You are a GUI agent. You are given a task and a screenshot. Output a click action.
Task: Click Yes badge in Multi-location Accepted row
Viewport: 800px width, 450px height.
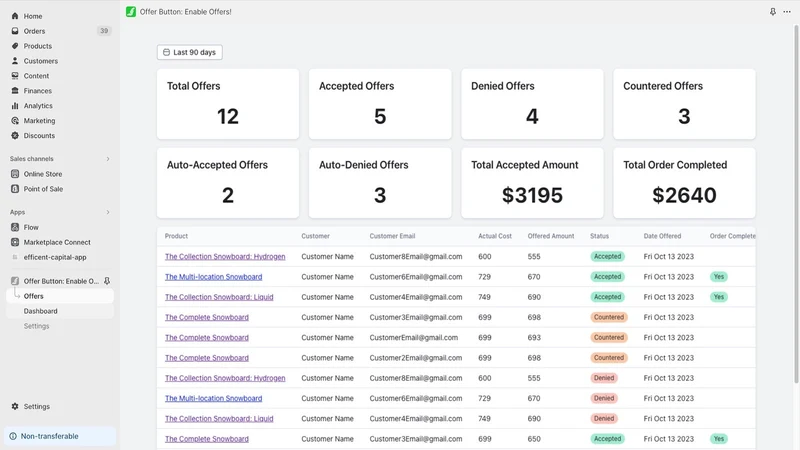(719, 277)
